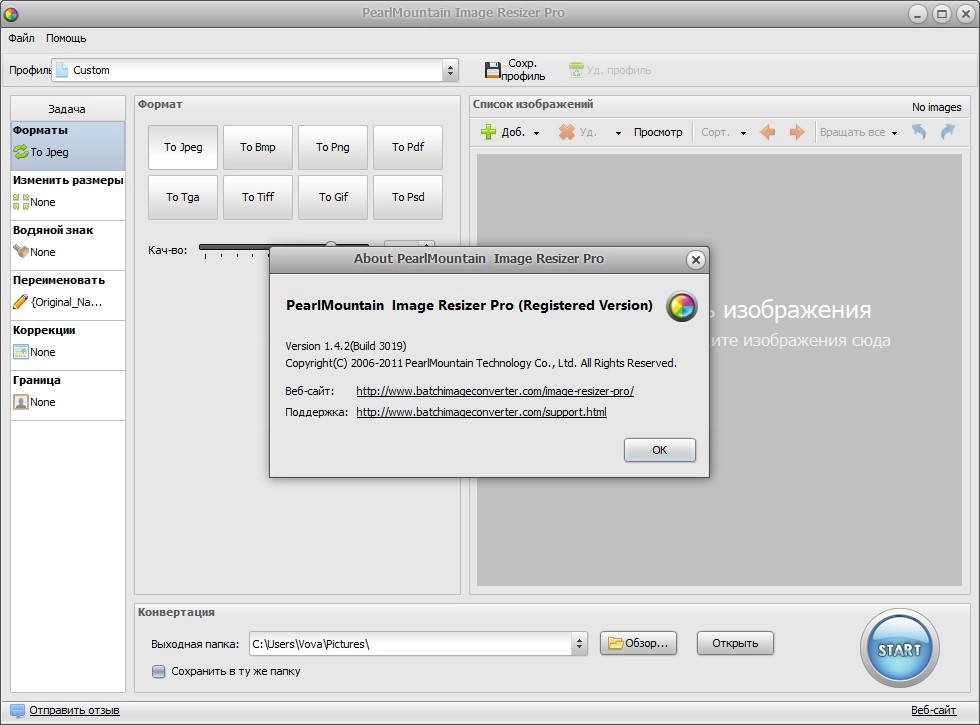Open the Коррекции task section
Viewport: 980px width, 725px height.
pos(68,345)
